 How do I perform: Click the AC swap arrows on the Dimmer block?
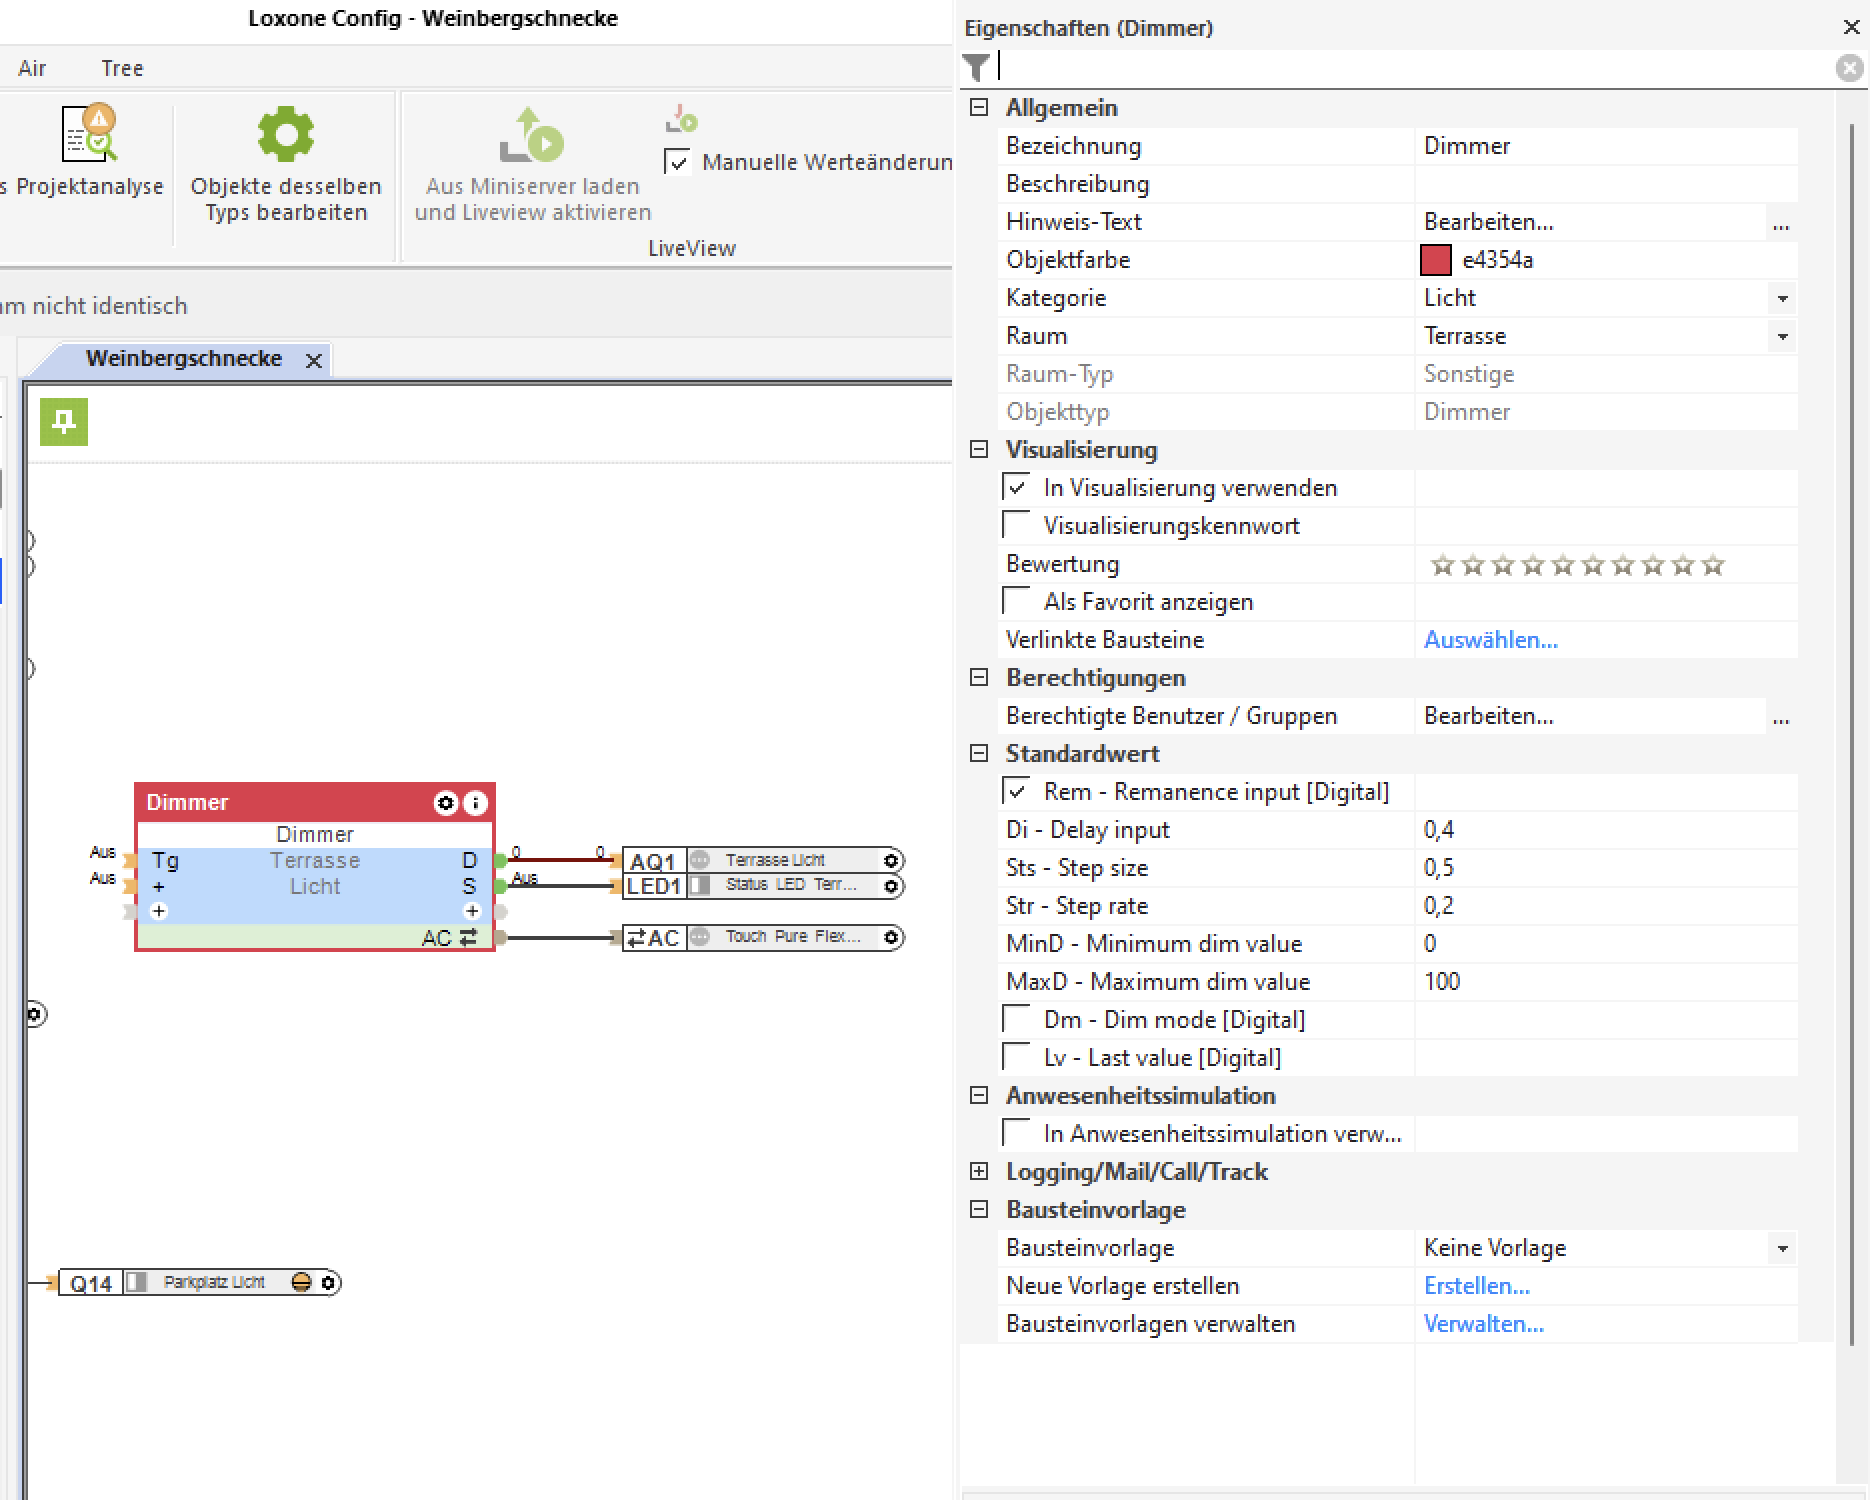click(468, 937)
